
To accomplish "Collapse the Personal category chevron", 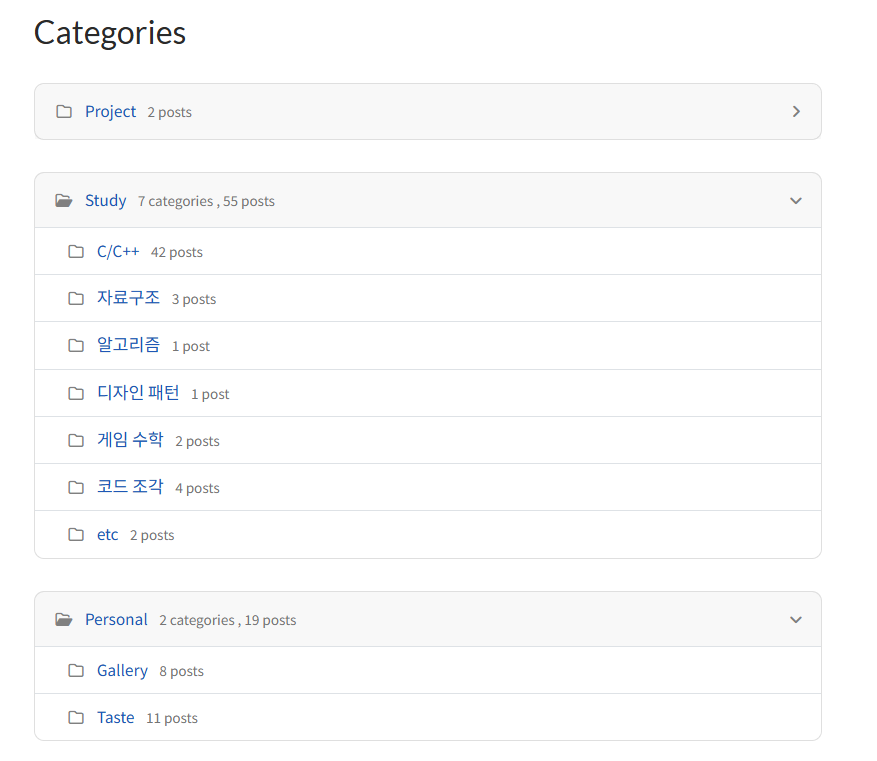I will point(796,620).
